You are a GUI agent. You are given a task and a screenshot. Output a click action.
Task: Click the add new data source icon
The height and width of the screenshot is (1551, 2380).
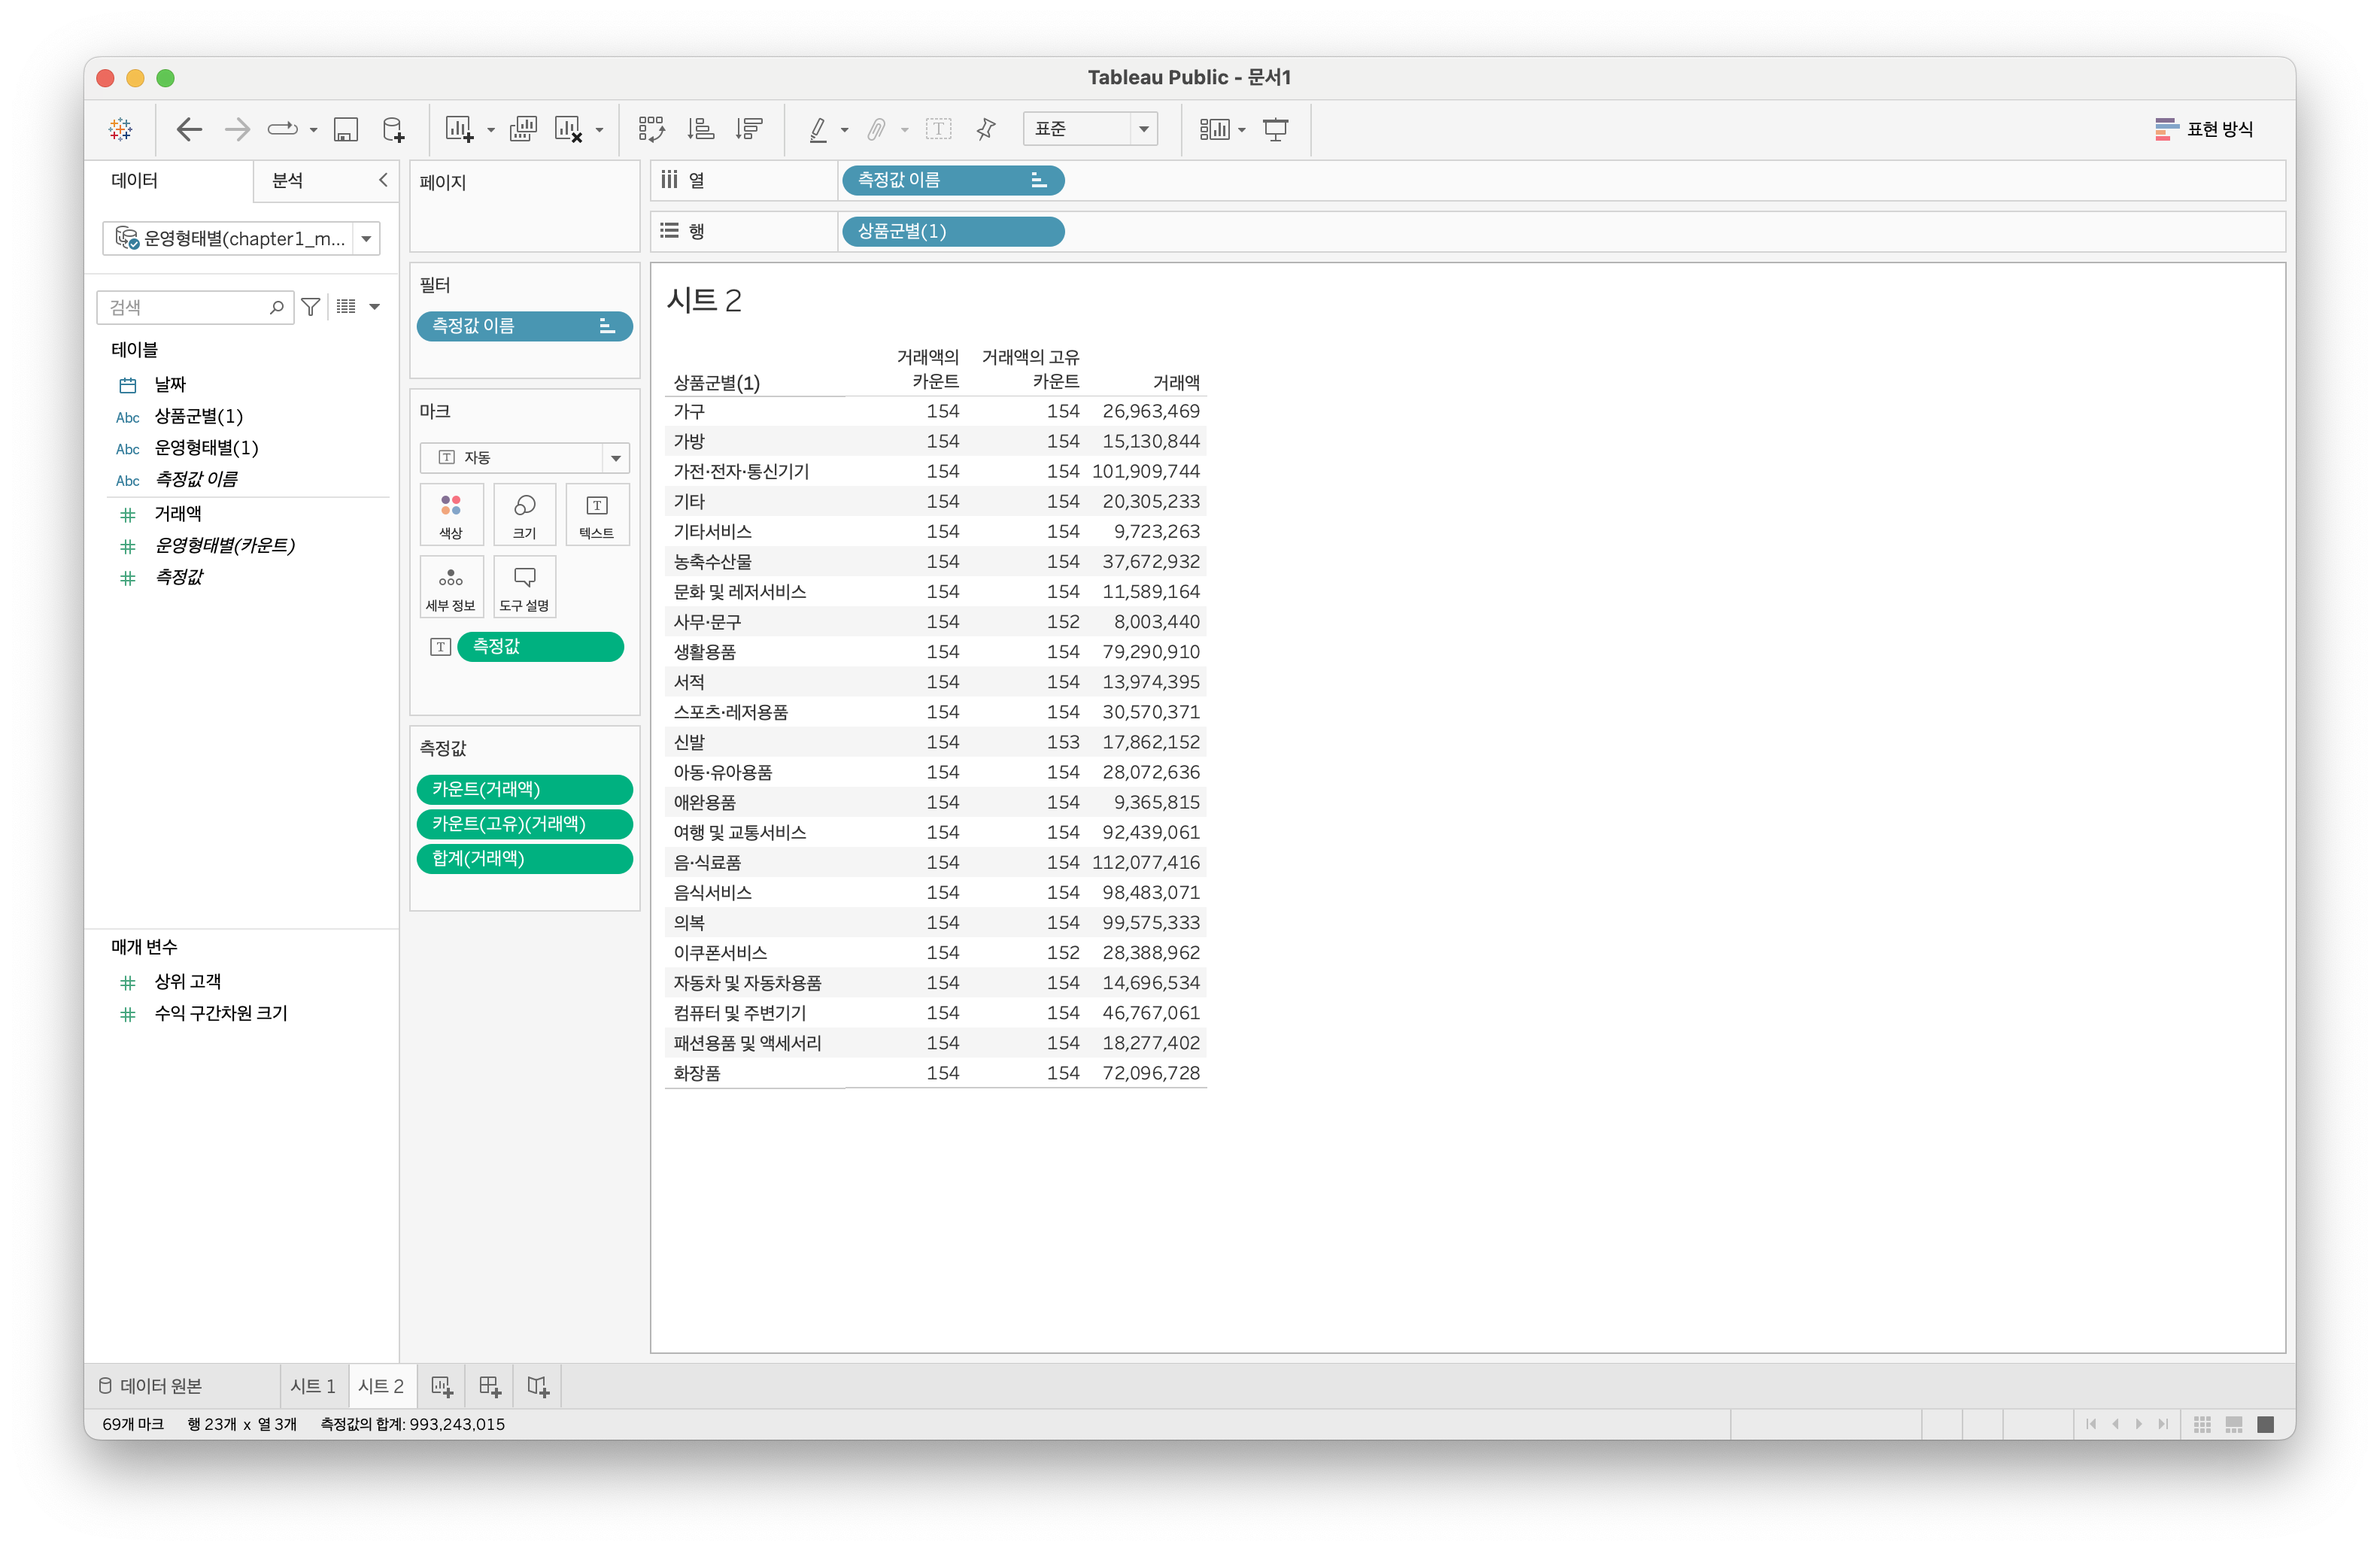394,129
